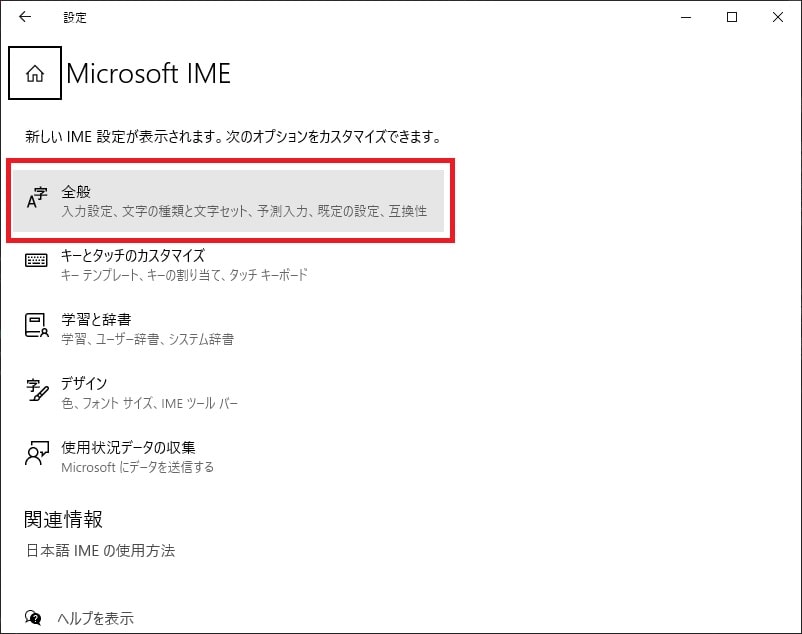Click the text キー テンプレート、キーの割り当て

(x=143, y=275)
